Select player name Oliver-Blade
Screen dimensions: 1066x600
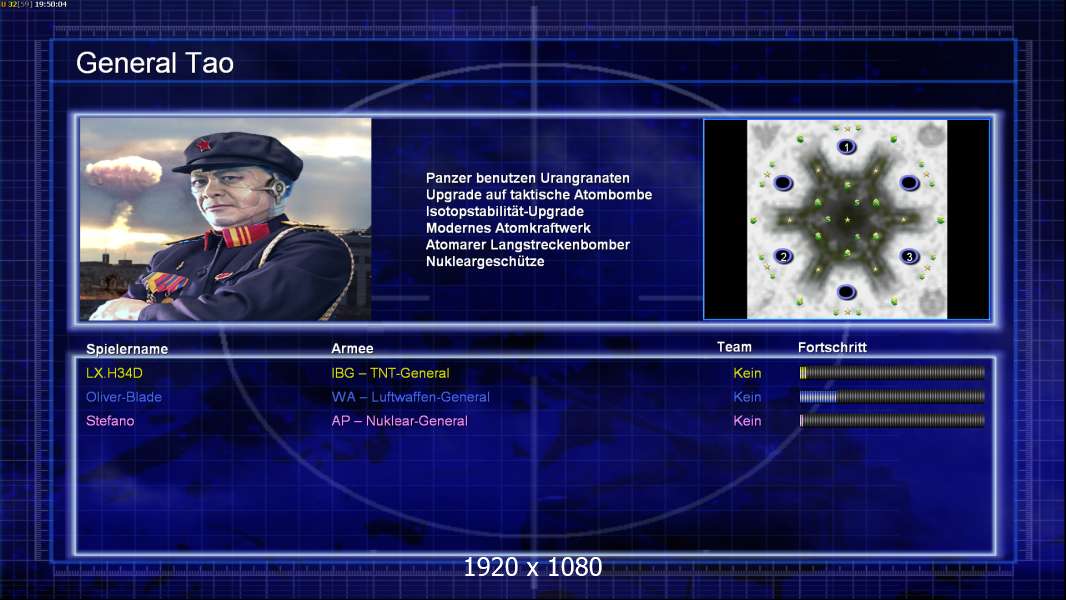[124, 397]
